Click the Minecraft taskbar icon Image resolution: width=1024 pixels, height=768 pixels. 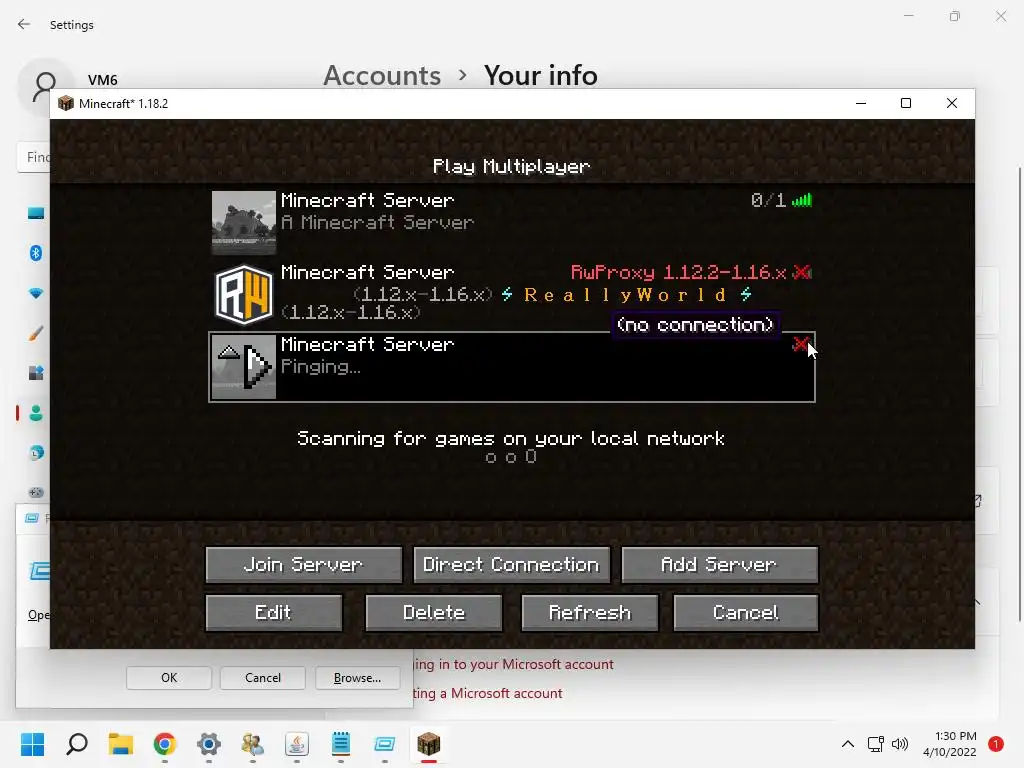pyautogui.click(x=428, y=744)
